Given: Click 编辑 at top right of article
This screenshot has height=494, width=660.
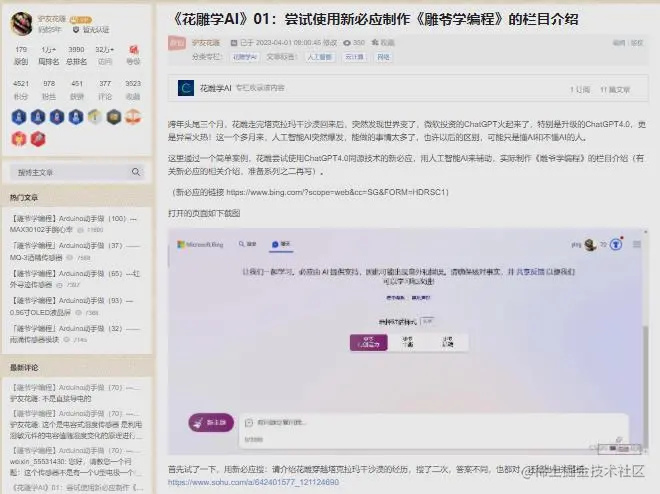Looking at the screenshot, I should click(618, 42).
